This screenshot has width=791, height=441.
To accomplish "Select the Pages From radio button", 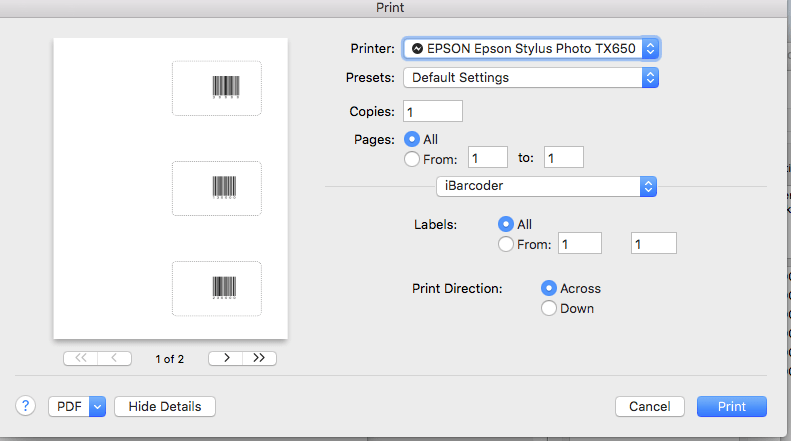I will click(x=412, y=159).
